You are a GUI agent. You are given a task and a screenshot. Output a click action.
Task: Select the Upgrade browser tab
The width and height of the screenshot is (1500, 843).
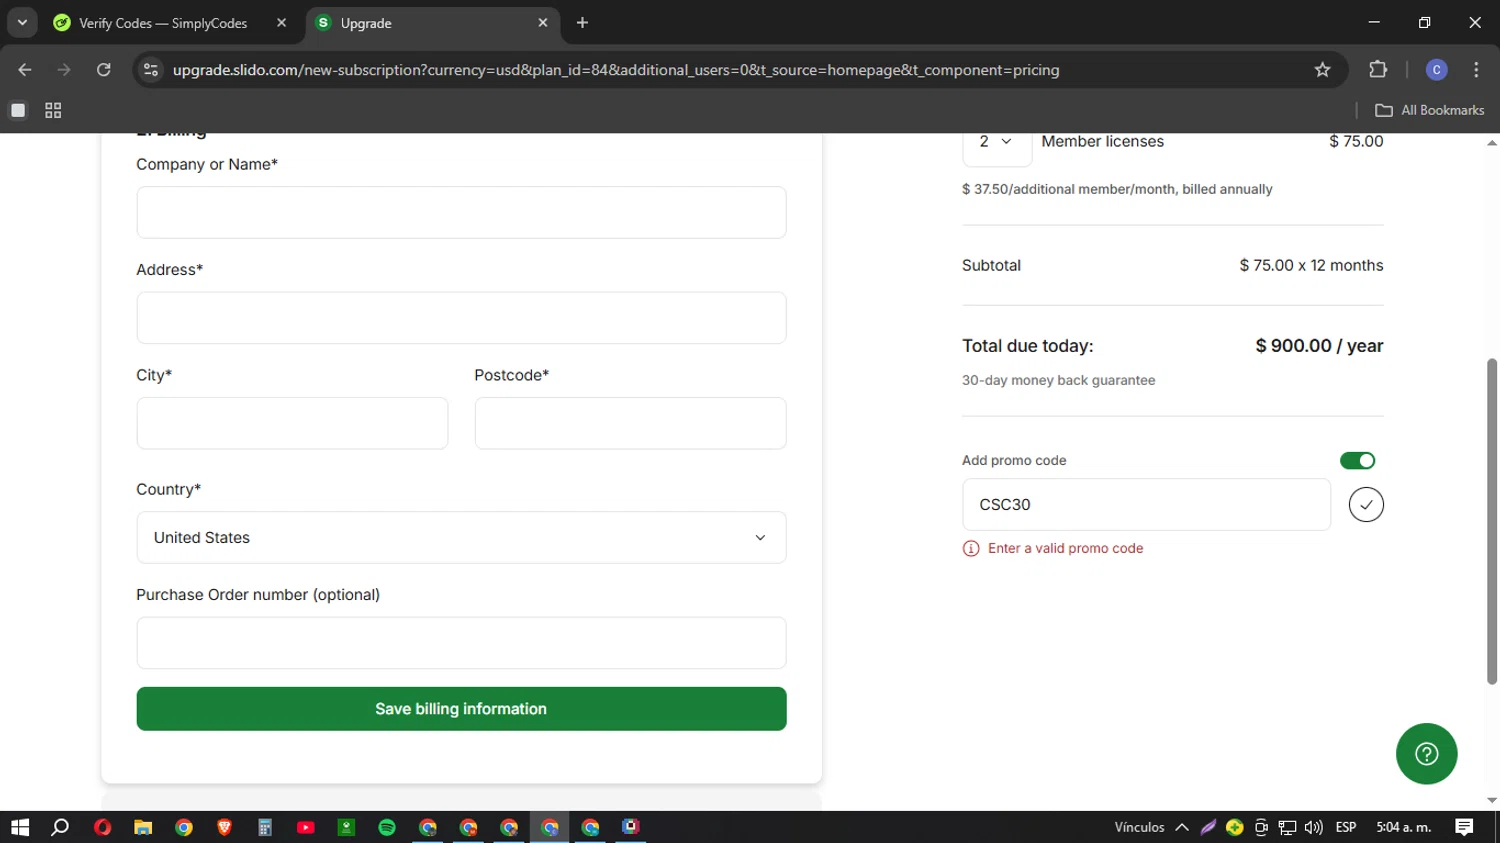(432, 23)
